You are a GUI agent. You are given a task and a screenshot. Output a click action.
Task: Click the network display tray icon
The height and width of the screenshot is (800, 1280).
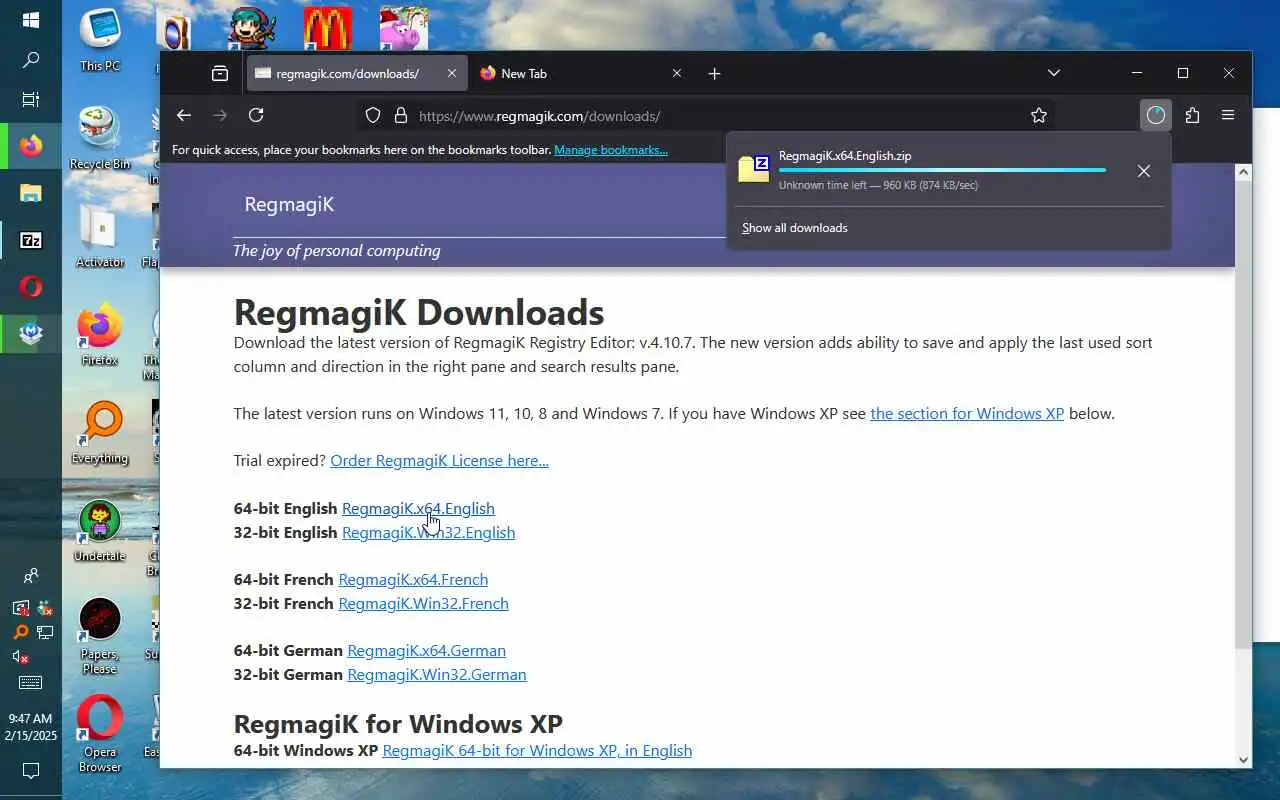pyautogui.click(x=45, y=632)
